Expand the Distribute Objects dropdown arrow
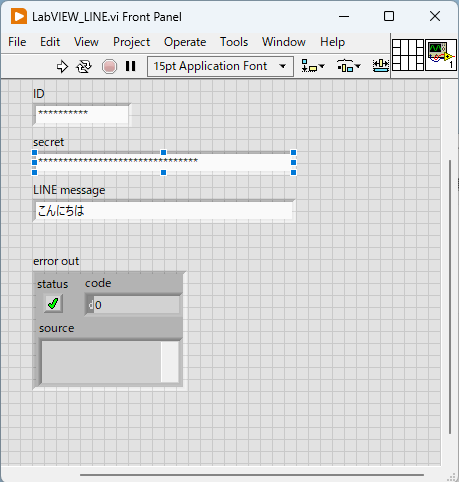Screen dimensions: 459x482 pos(358,66)
